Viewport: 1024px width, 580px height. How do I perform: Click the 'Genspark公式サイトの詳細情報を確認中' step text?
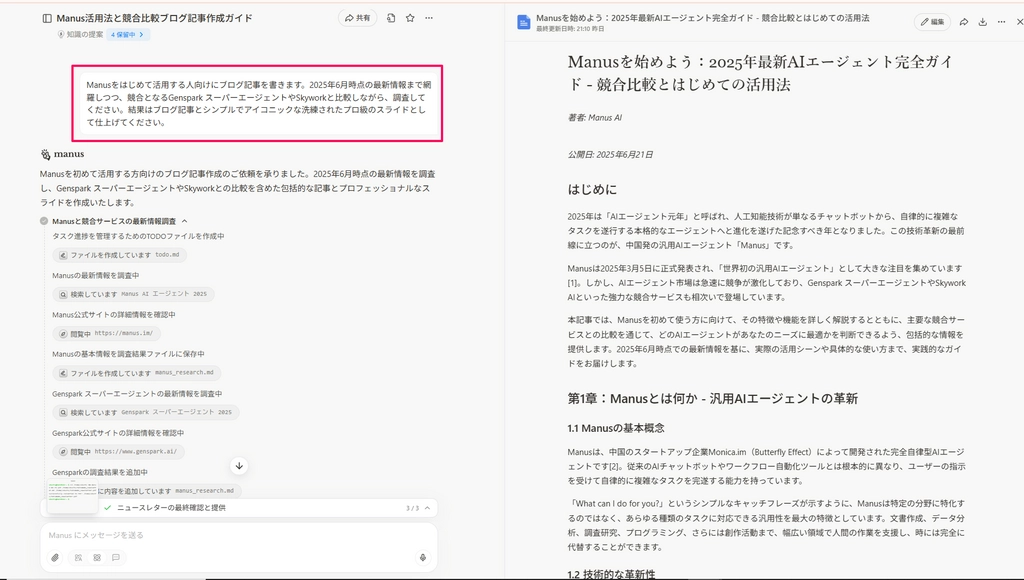coord(118,433)
